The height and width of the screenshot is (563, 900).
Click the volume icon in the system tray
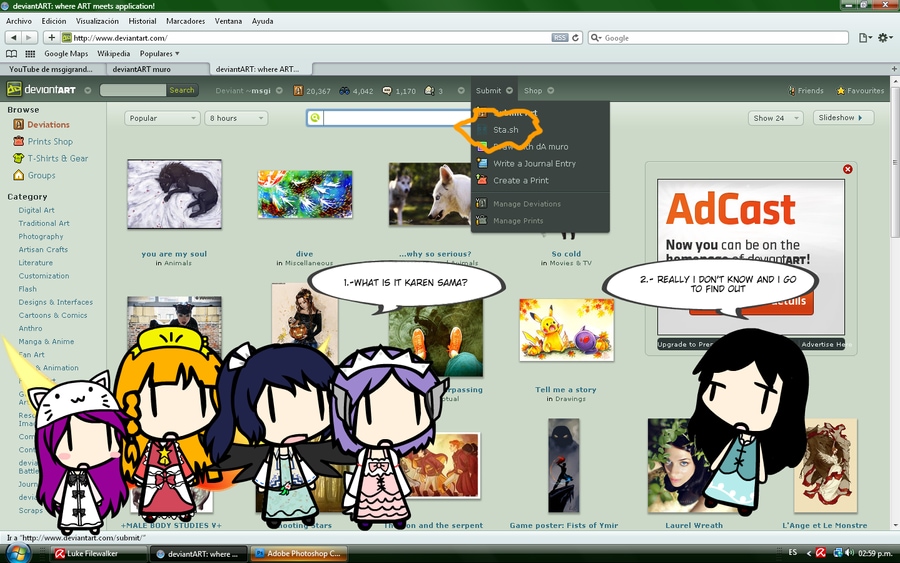pyautogui.click(x=849, y=553)
